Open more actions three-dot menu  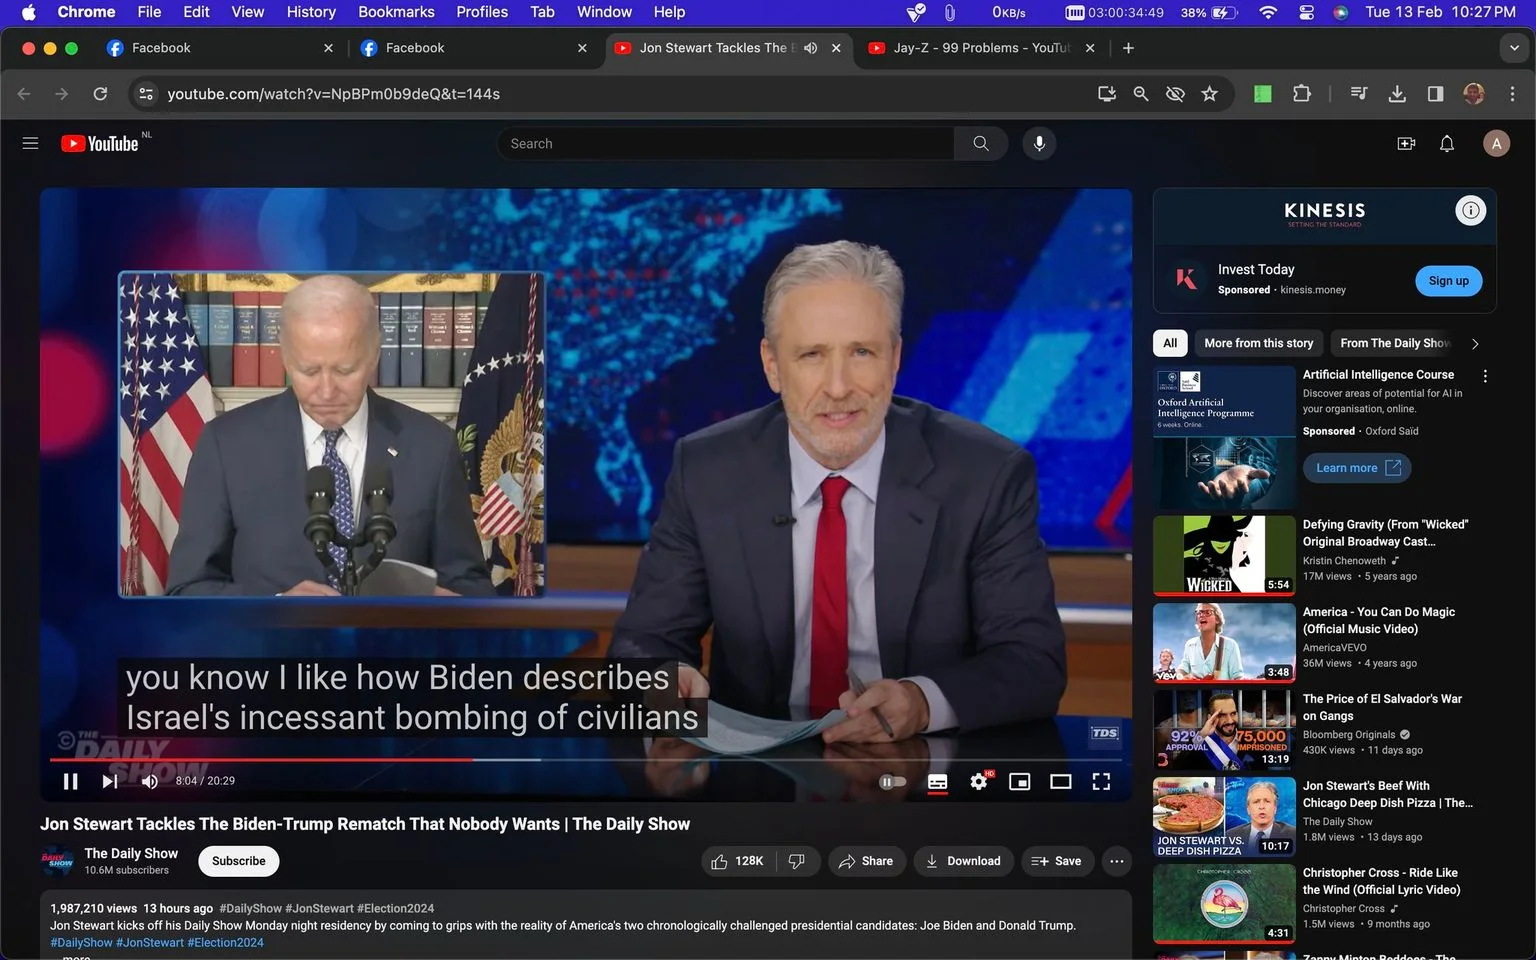point(1117,861)
